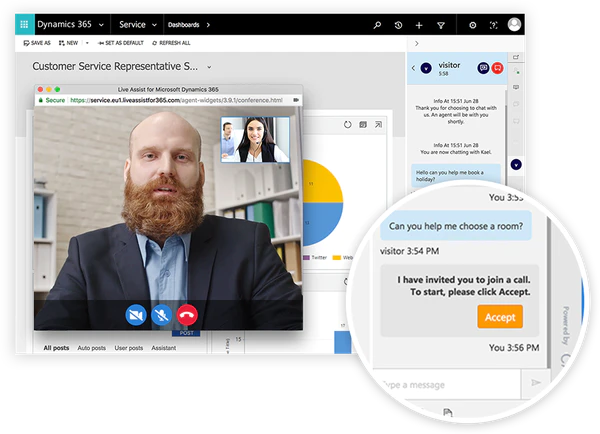Click the yellow pie chart slice

(x=324, y=181)
